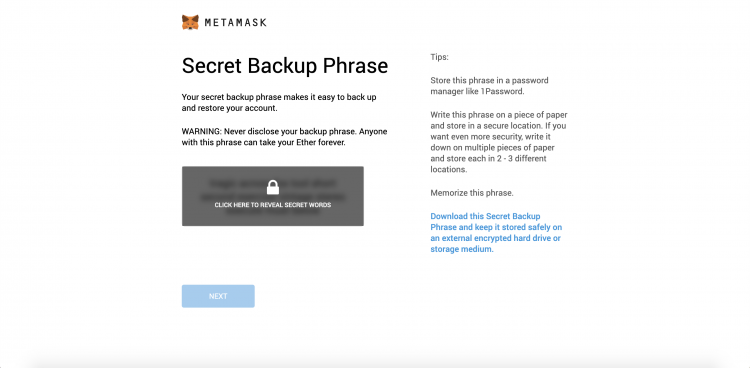
Task: Click the Secret Backup Phrase heading
Action: (x=285, y=66)
